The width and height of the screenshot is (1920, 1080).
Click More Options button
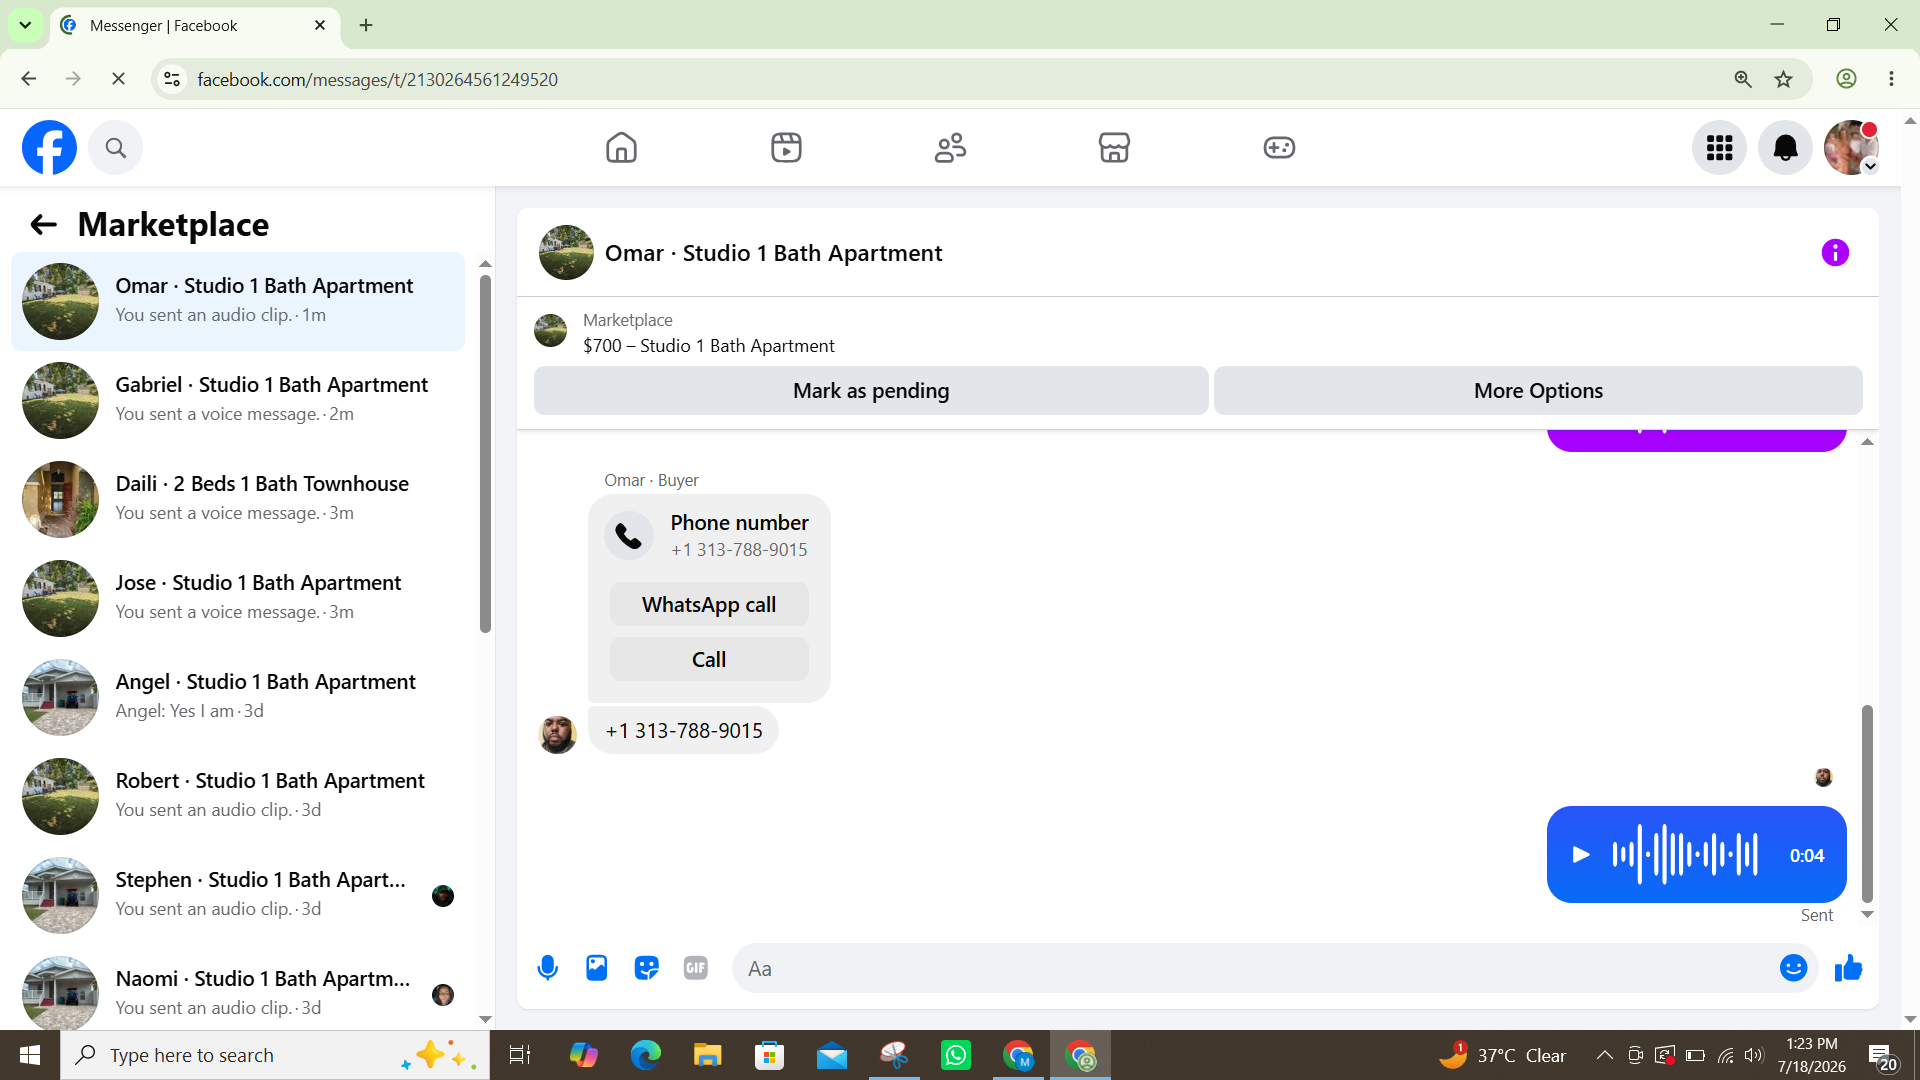click(1538, 391)
